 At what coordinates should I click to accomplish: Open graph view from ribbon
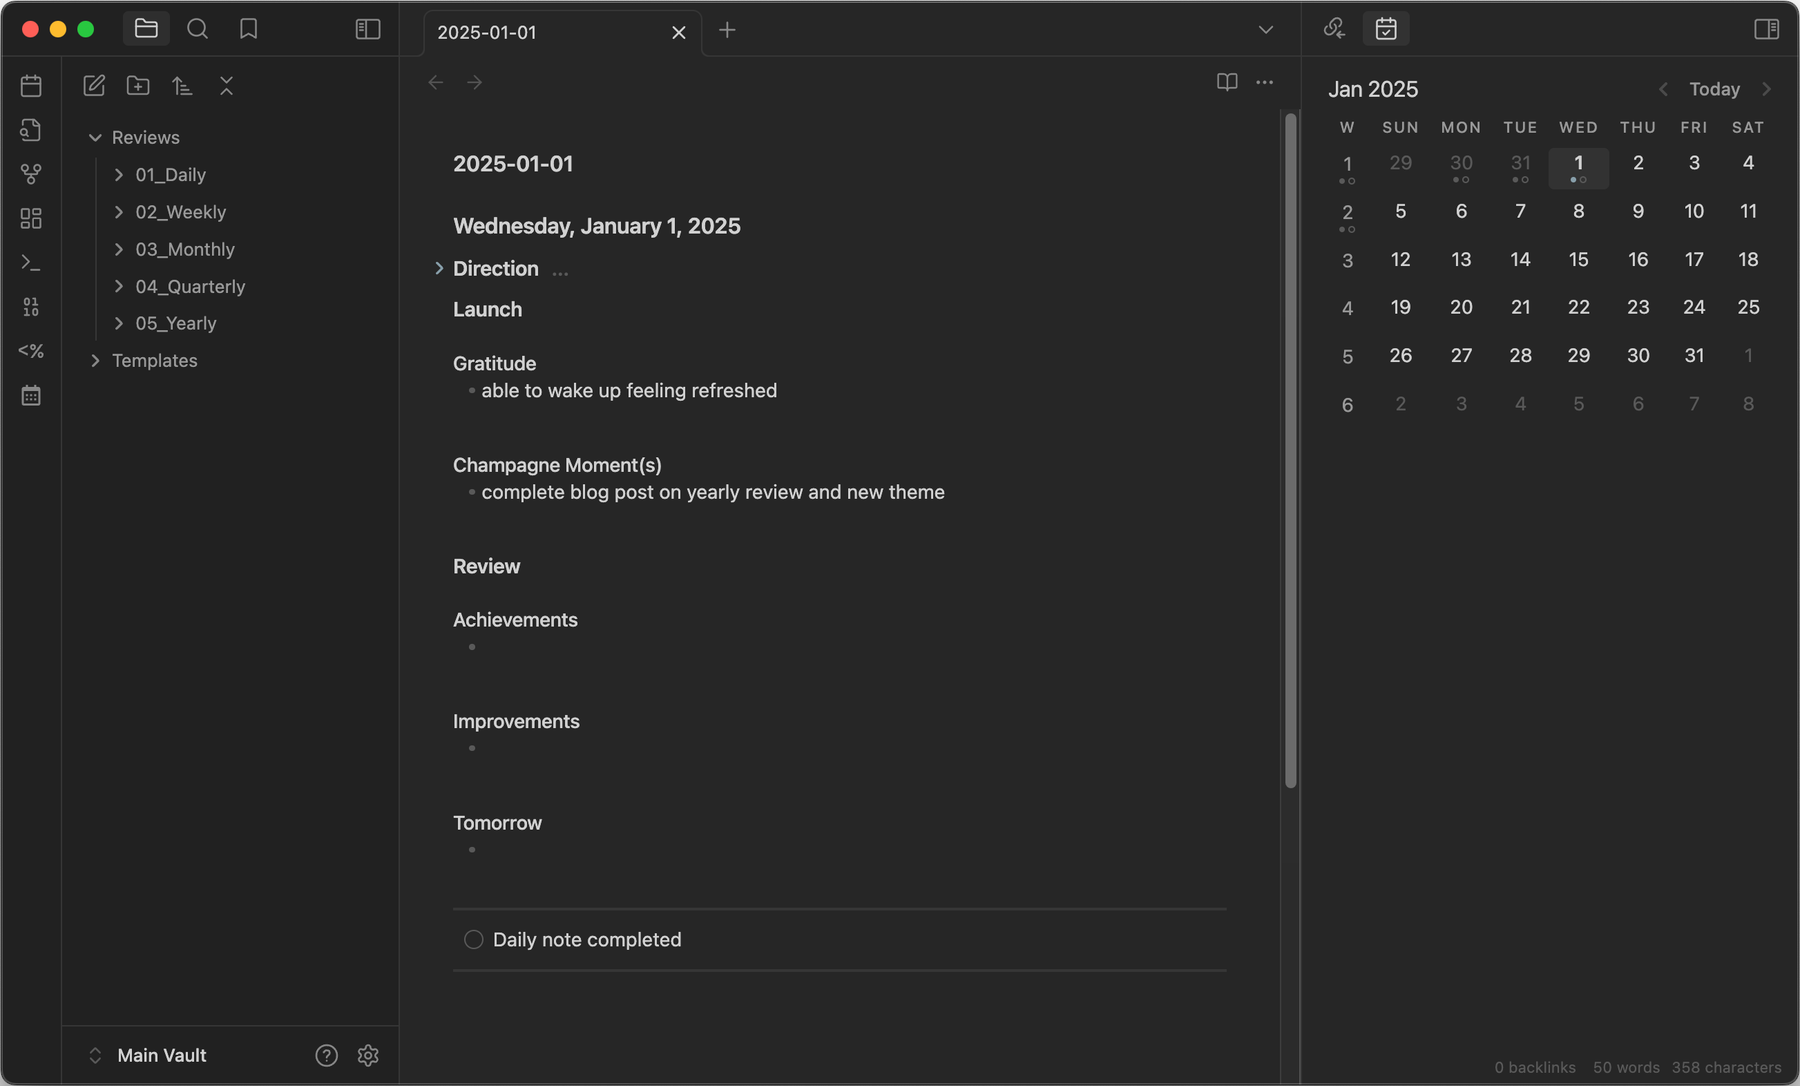pos(31,174)
